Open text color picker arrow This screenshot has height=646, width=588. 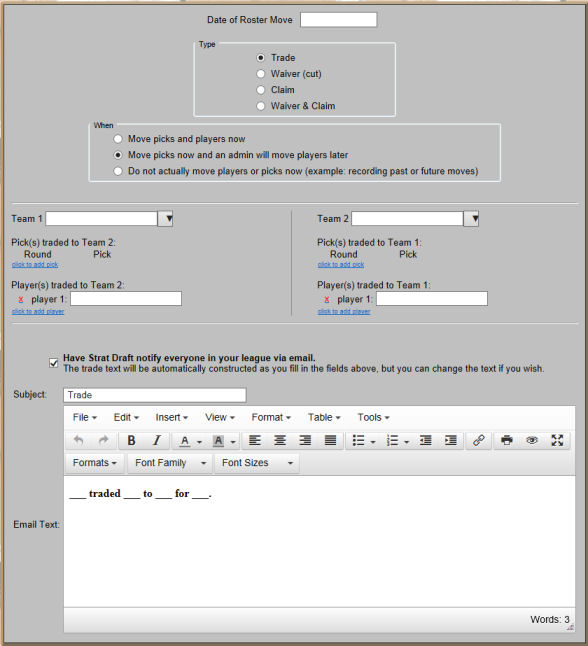(x=199, y=442)
